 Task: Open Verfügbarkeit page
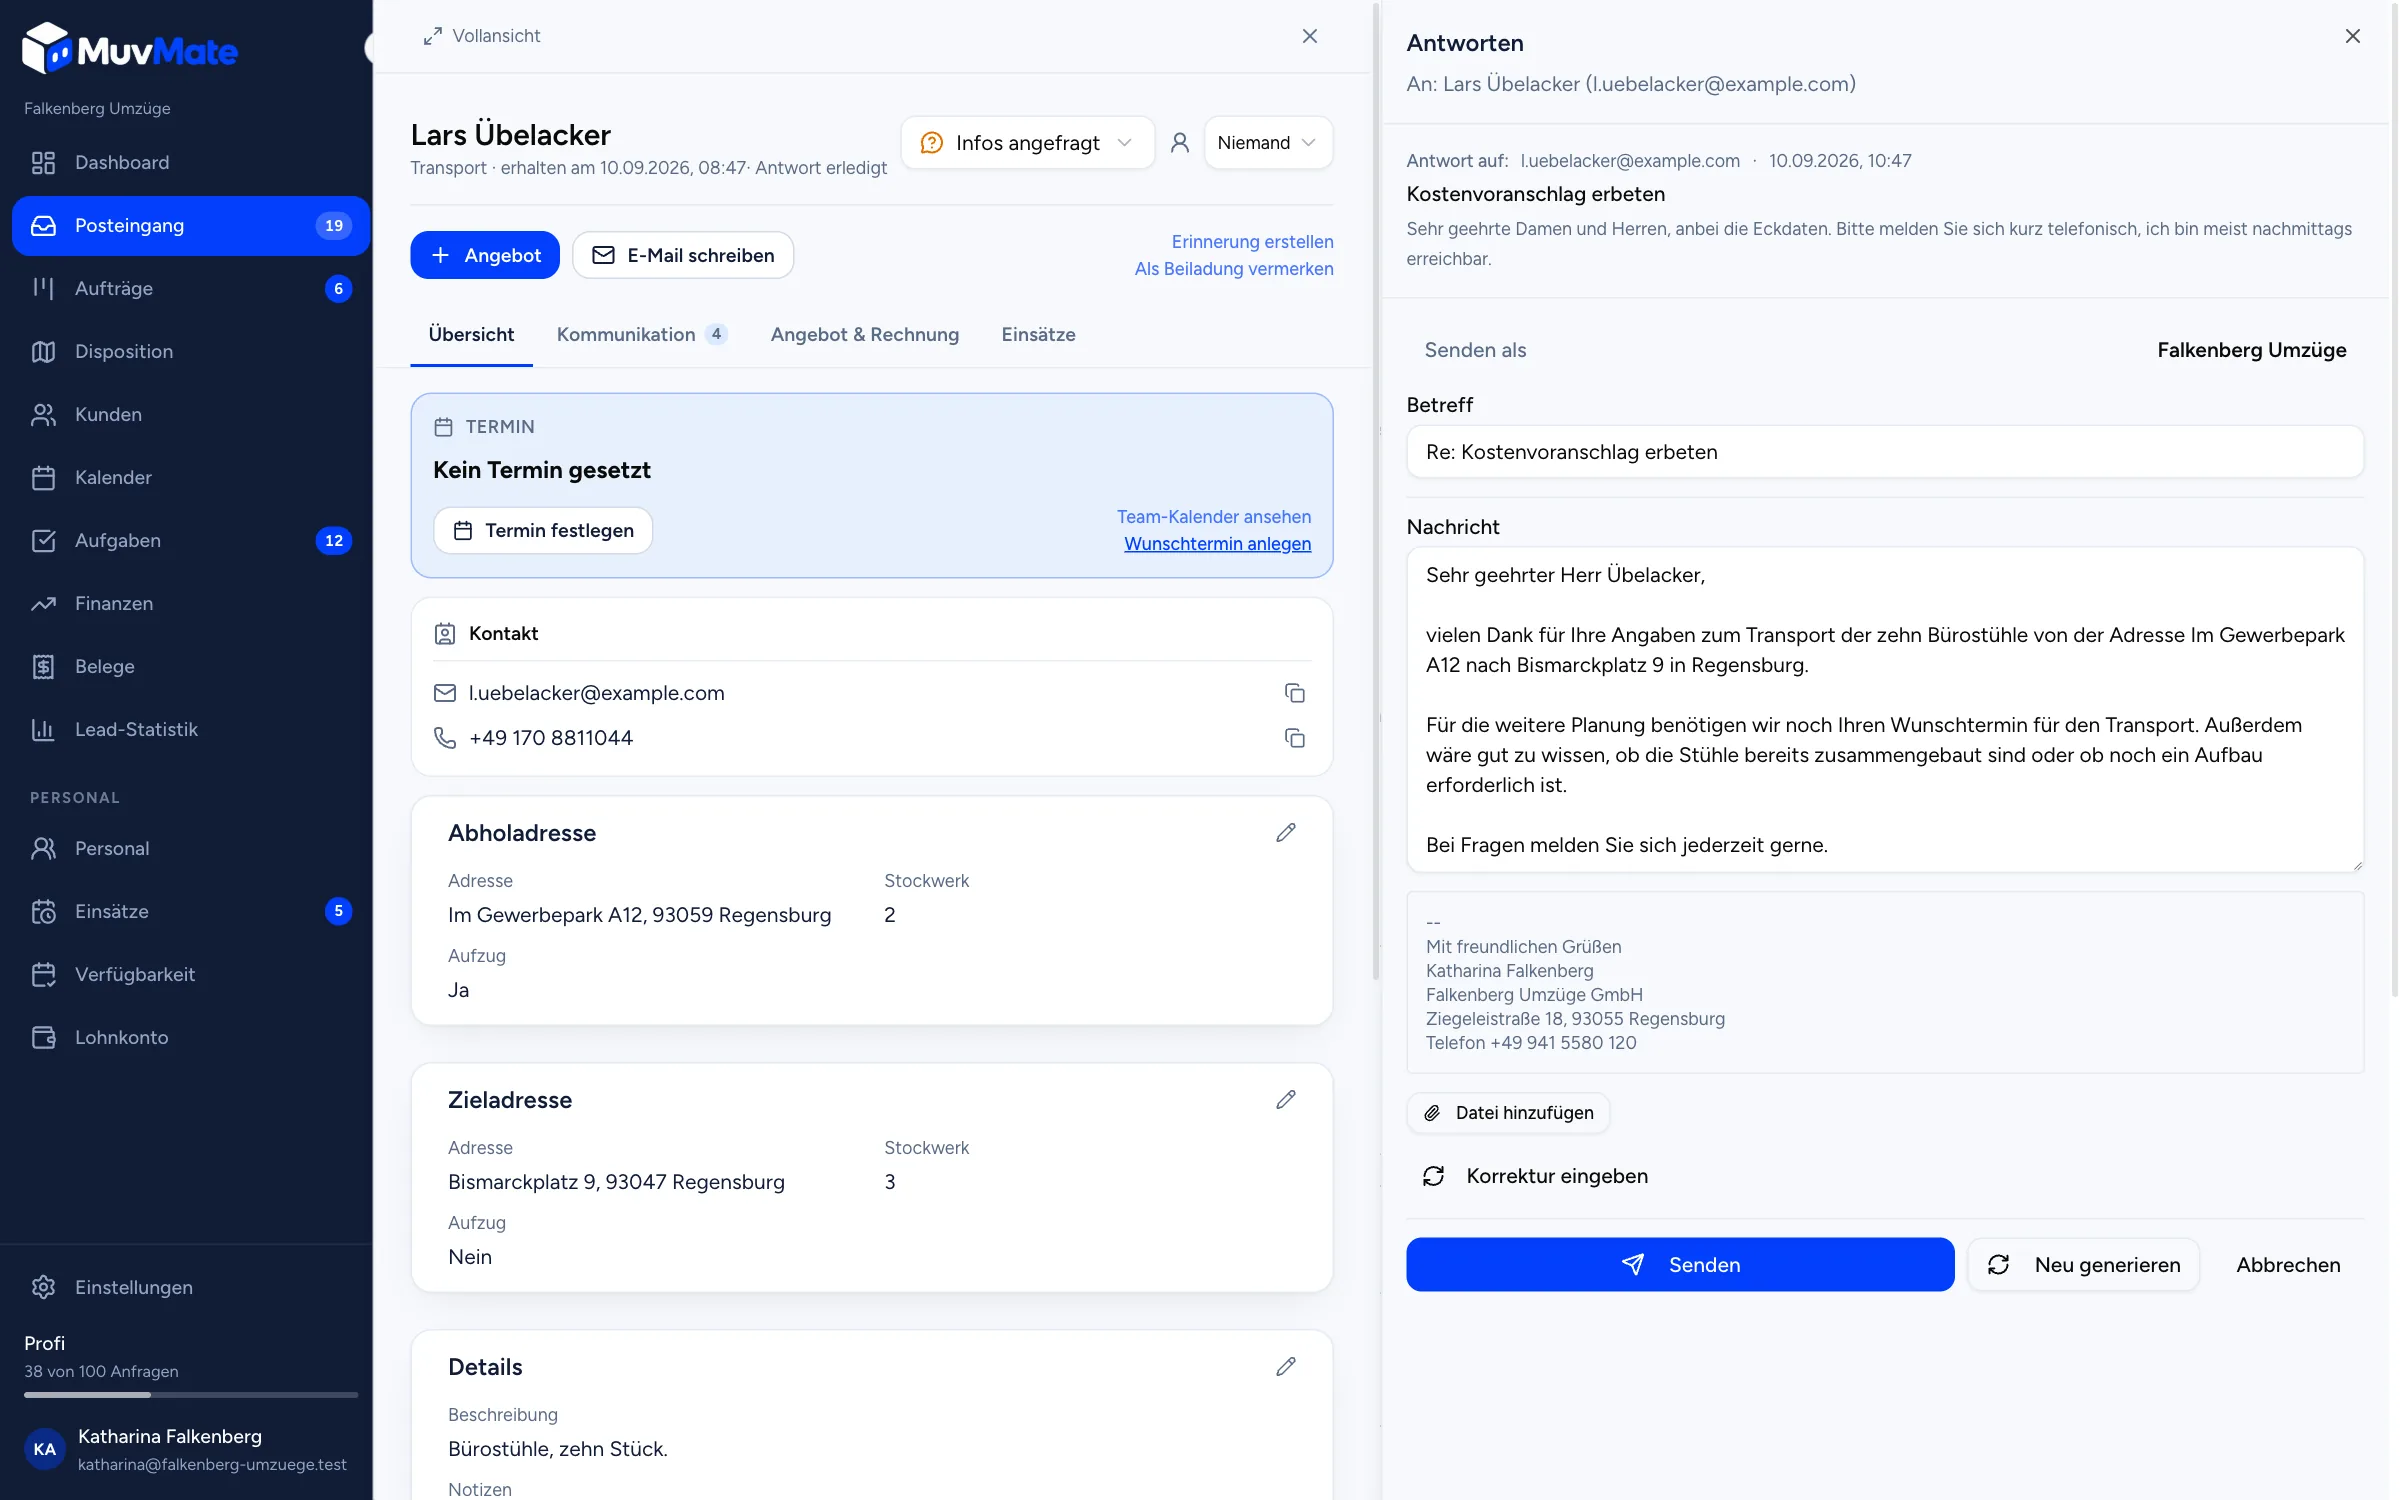tap(190, 974)
